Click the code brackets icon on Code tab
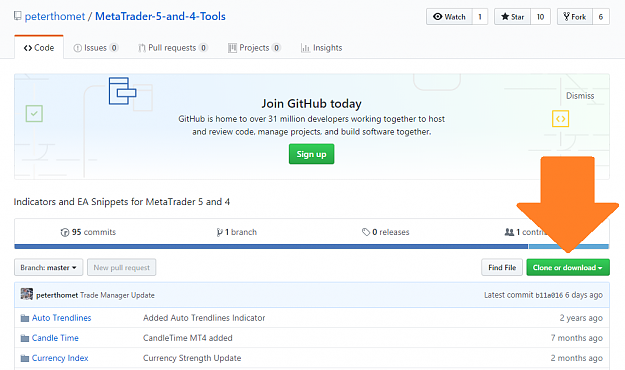 tap(28, 48)
